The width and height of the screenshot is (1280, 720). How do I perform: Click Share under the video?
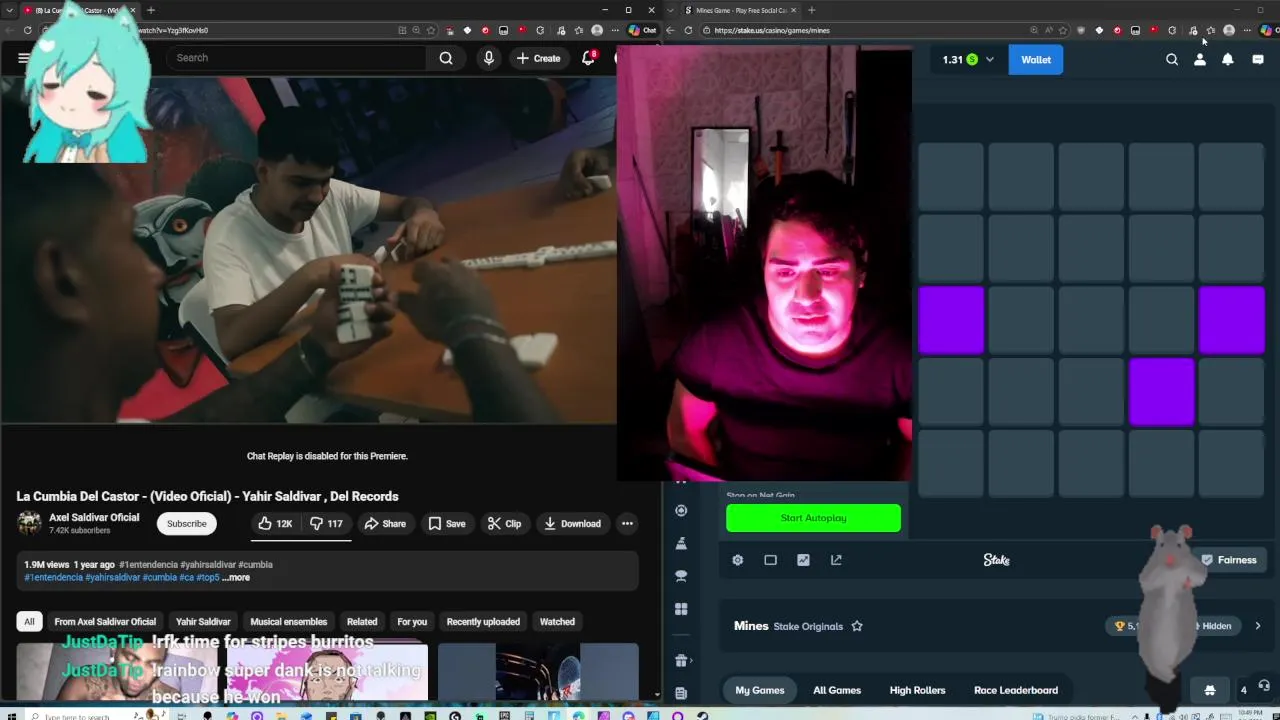(x=385, y=523)
